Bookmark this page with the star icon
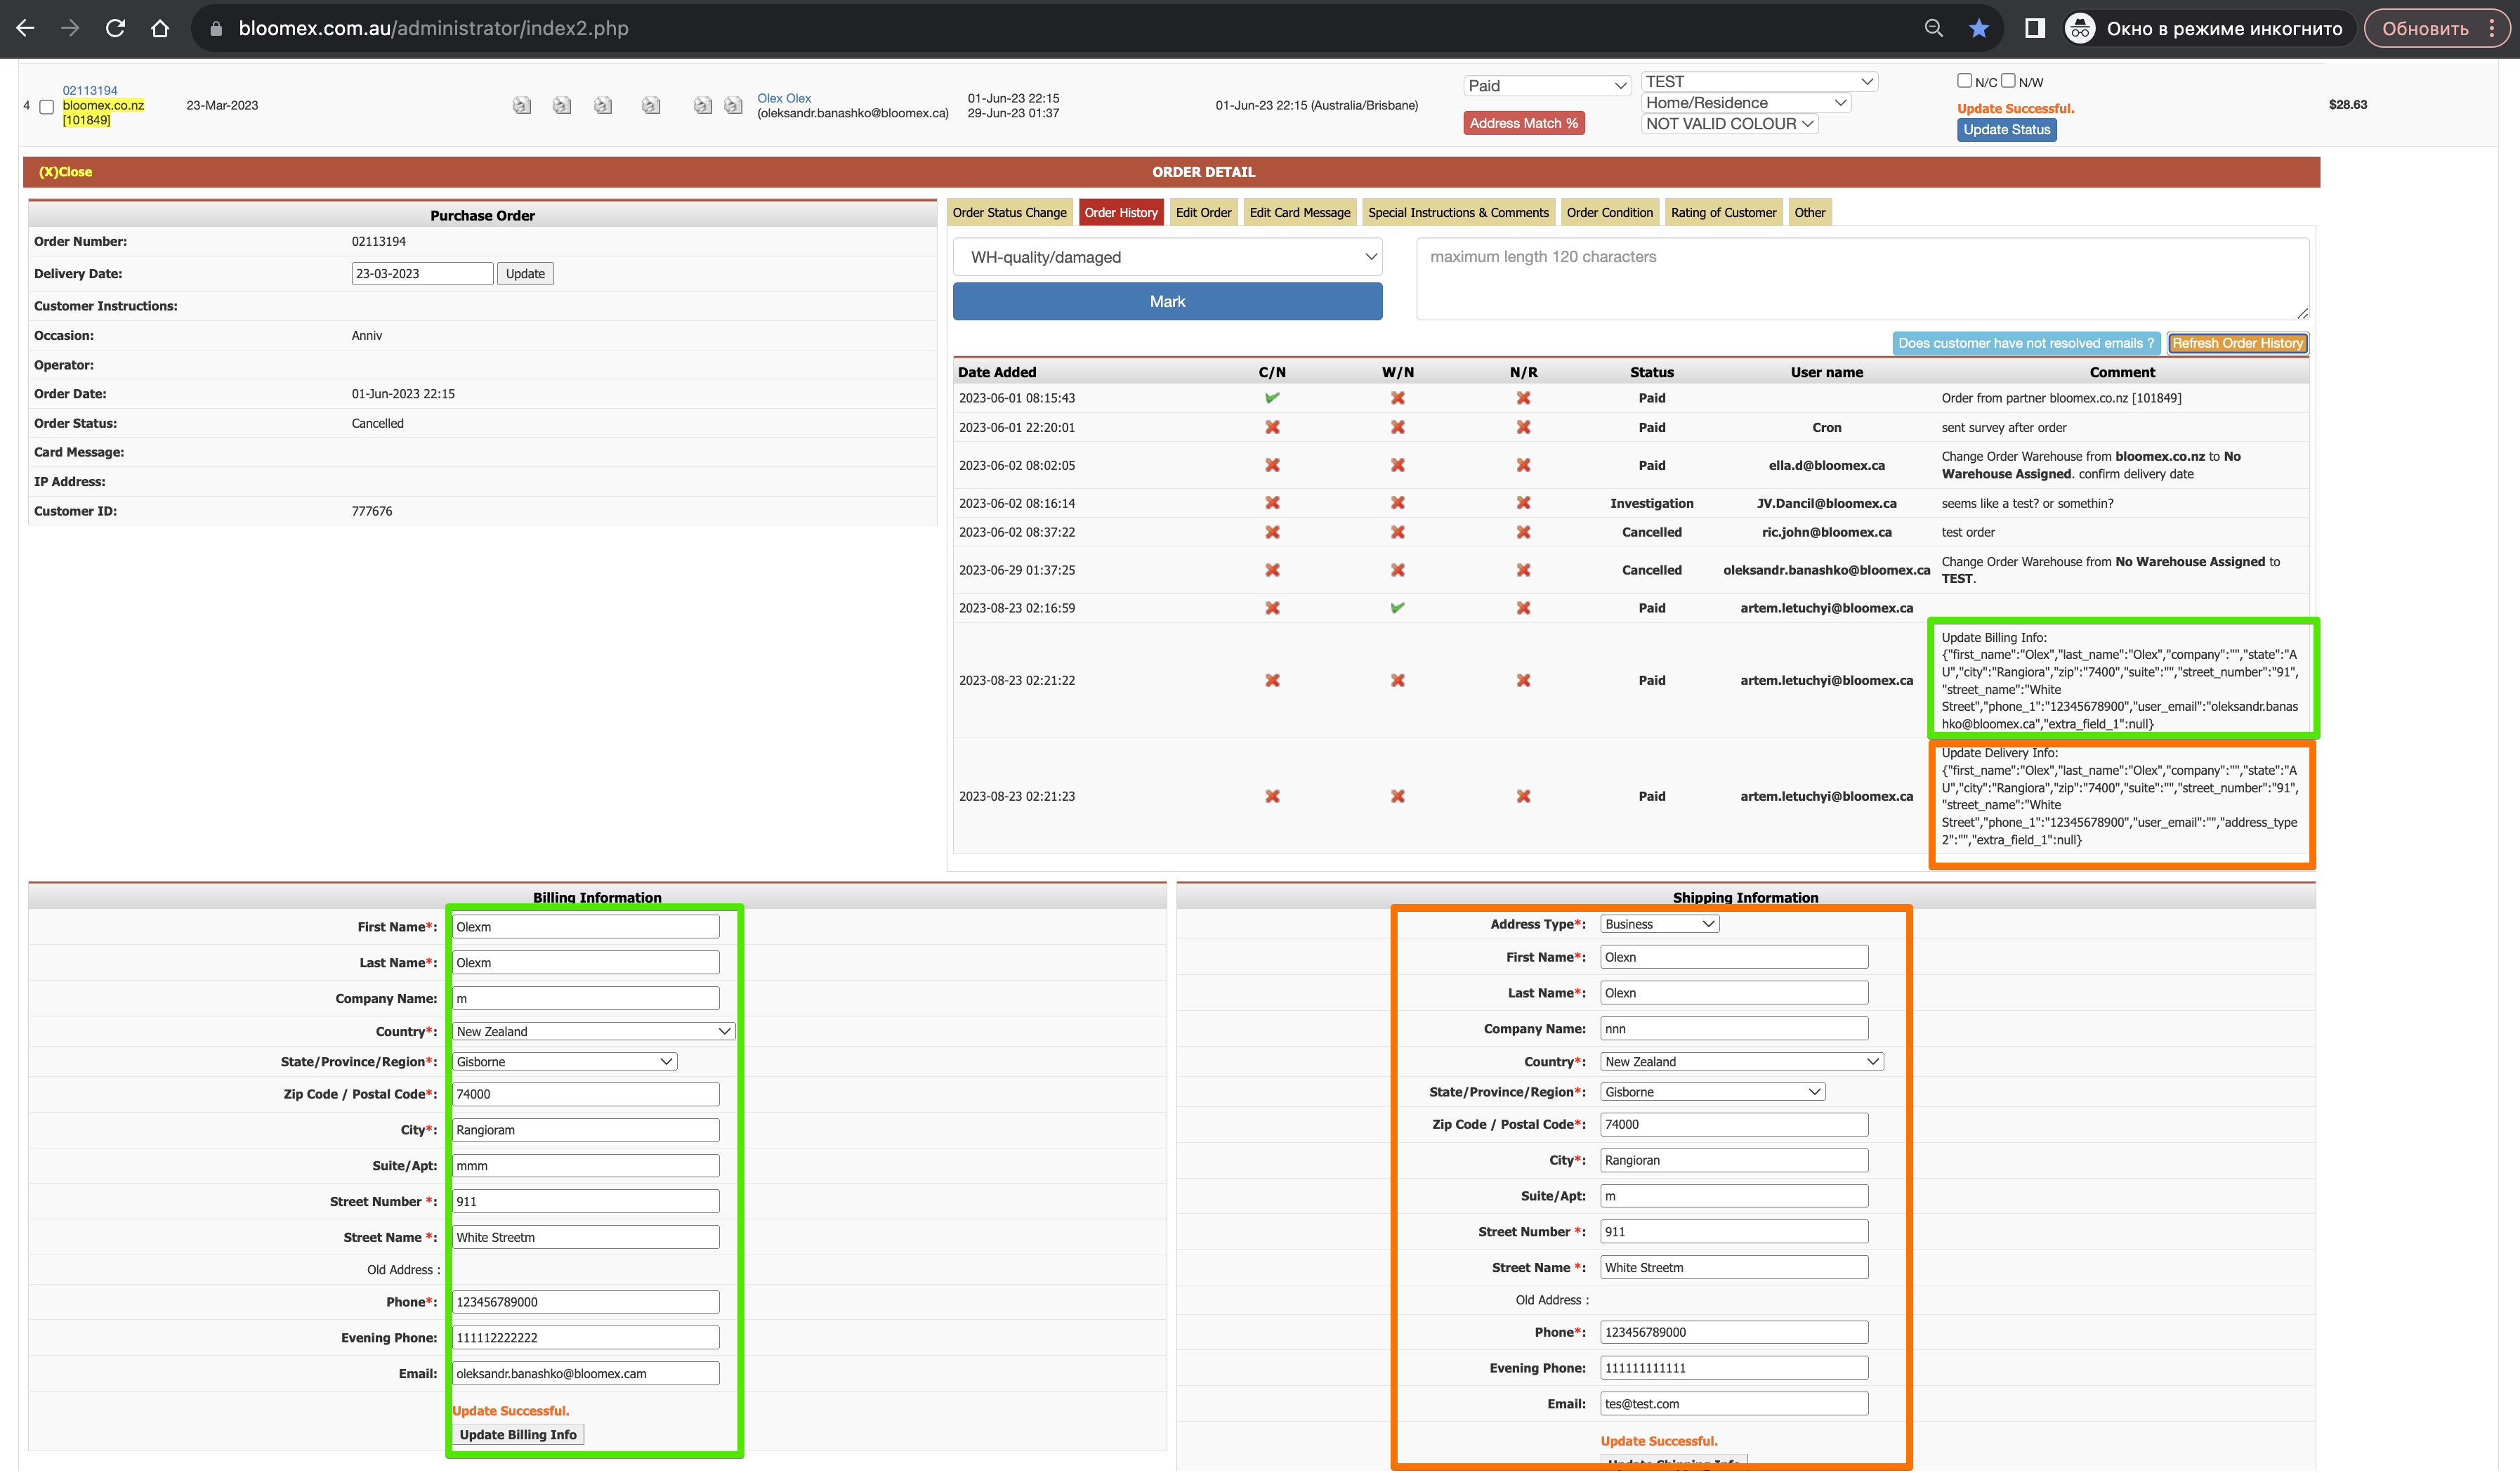The height and width of the screenshot is (1473, 2520). point(1978,28)
